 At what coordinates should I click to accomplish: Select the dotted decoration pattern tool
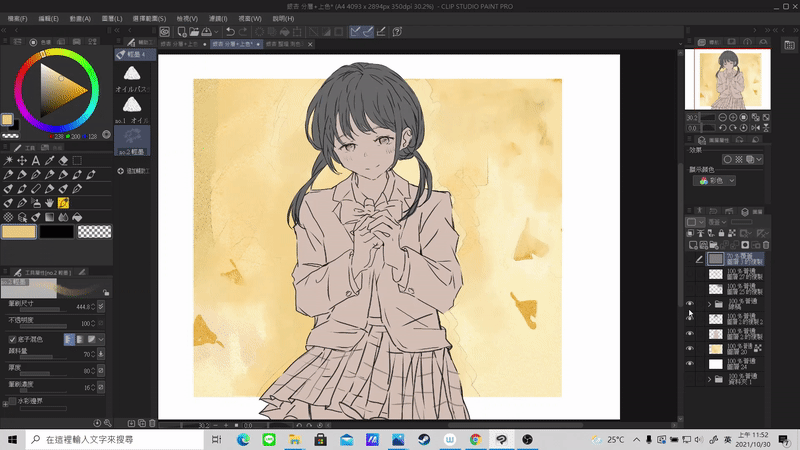point(8,217)
